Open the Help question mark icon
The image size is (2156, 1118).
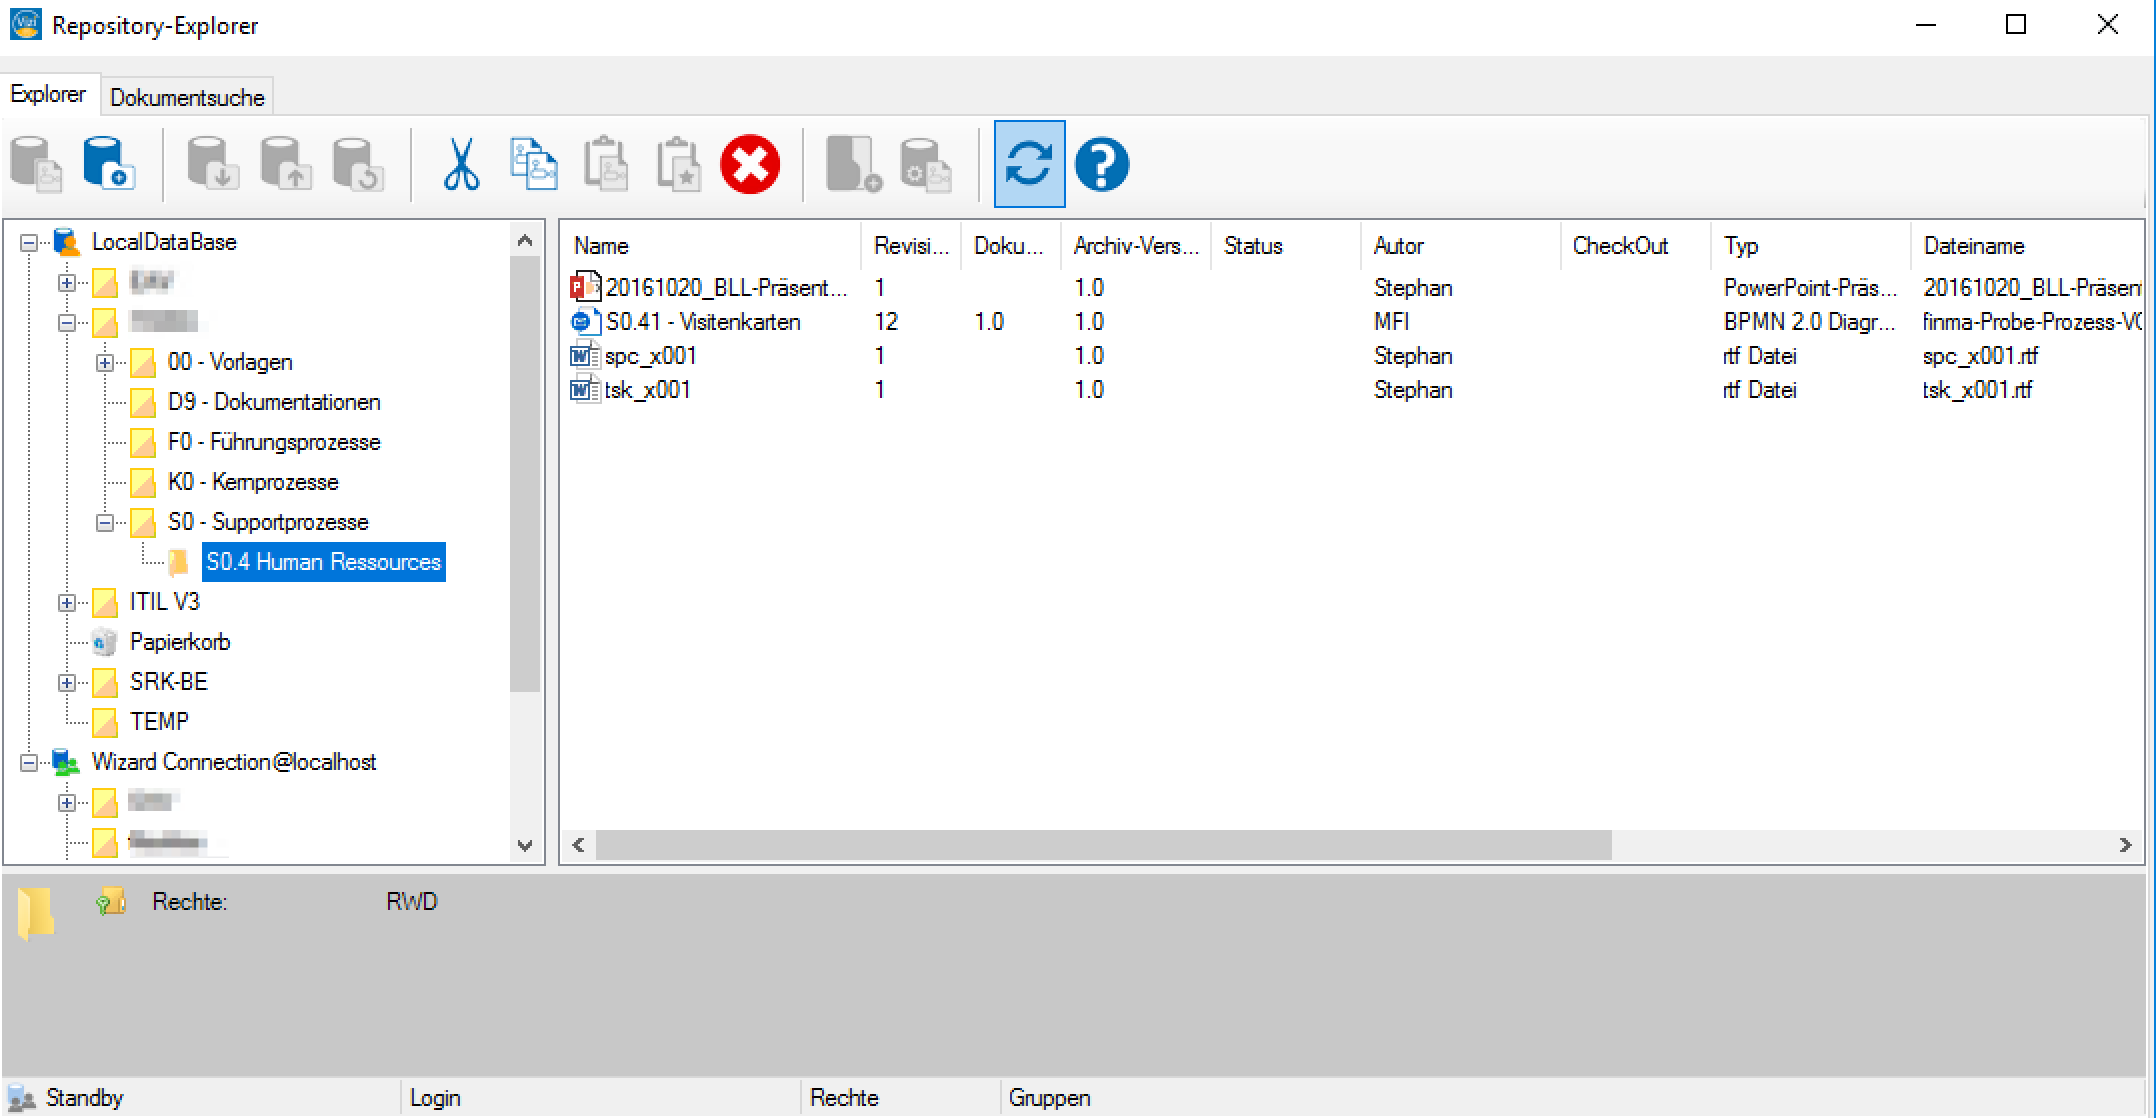[x=1102, y=164]
